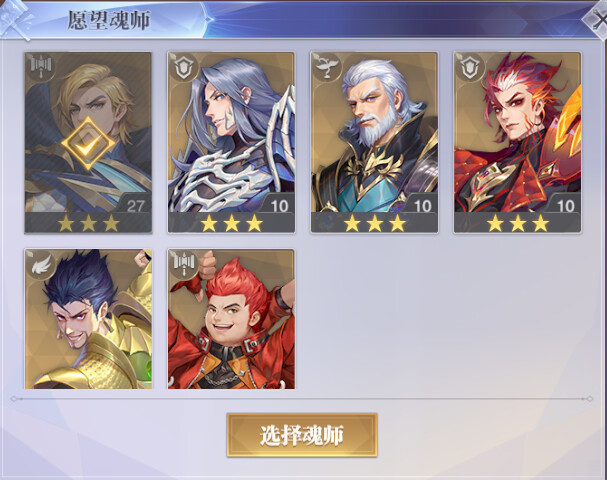Screen dimensions: 607x480
Task: Click weapon class icon on blonde hero card
Action: coord(41,68)
